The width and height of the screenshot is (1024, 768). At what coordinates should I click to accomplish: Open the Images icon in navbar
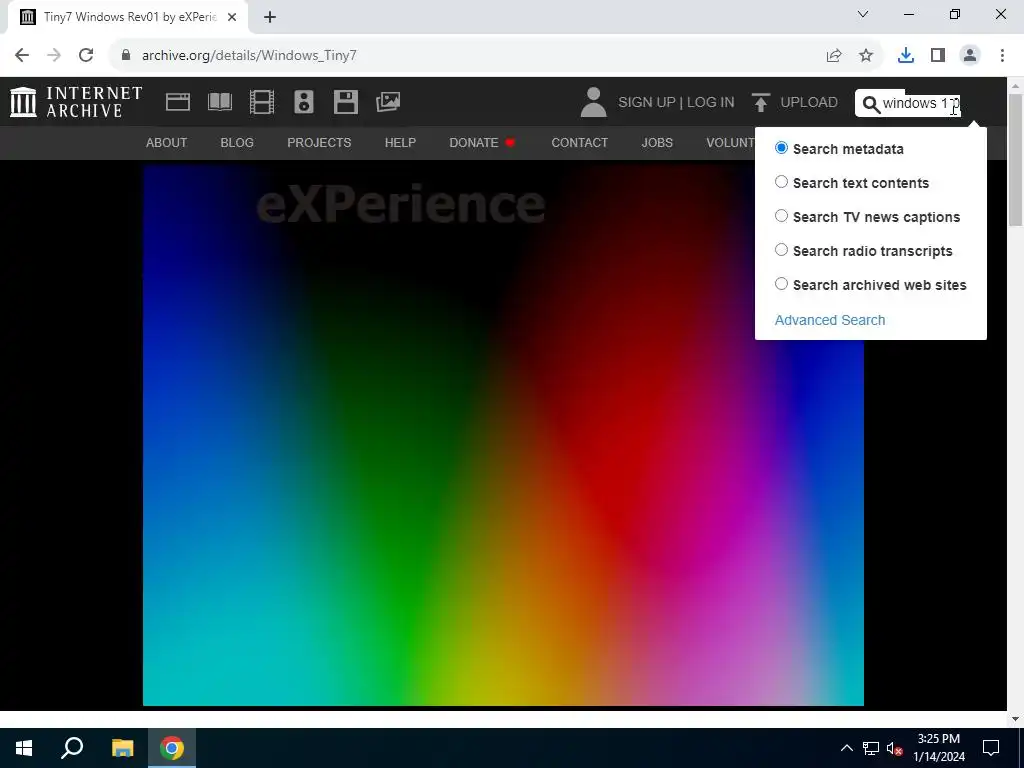pos(388,102)
